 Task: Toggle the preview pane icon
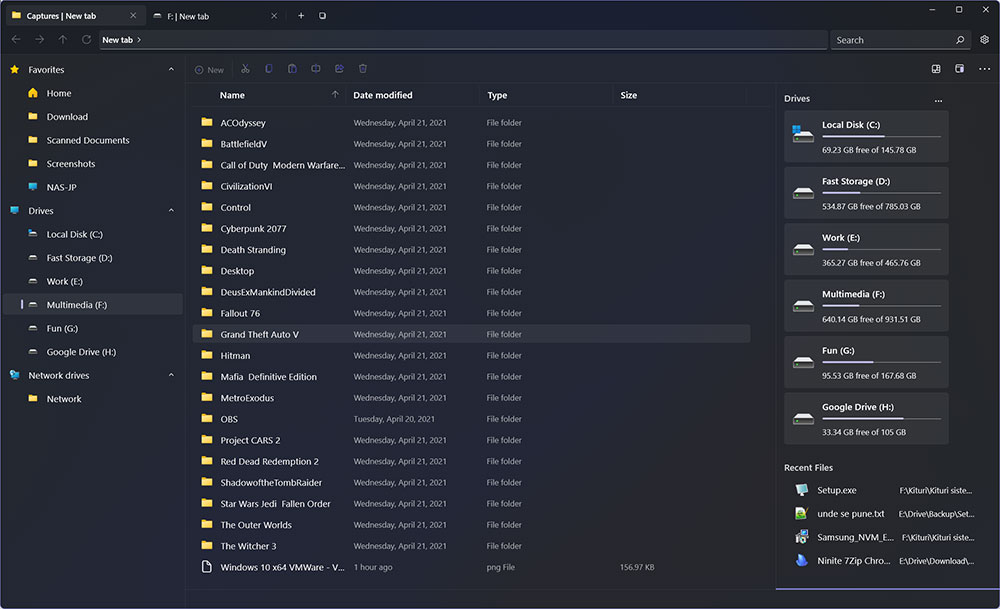pyautogui.click(x=959, y=69)
